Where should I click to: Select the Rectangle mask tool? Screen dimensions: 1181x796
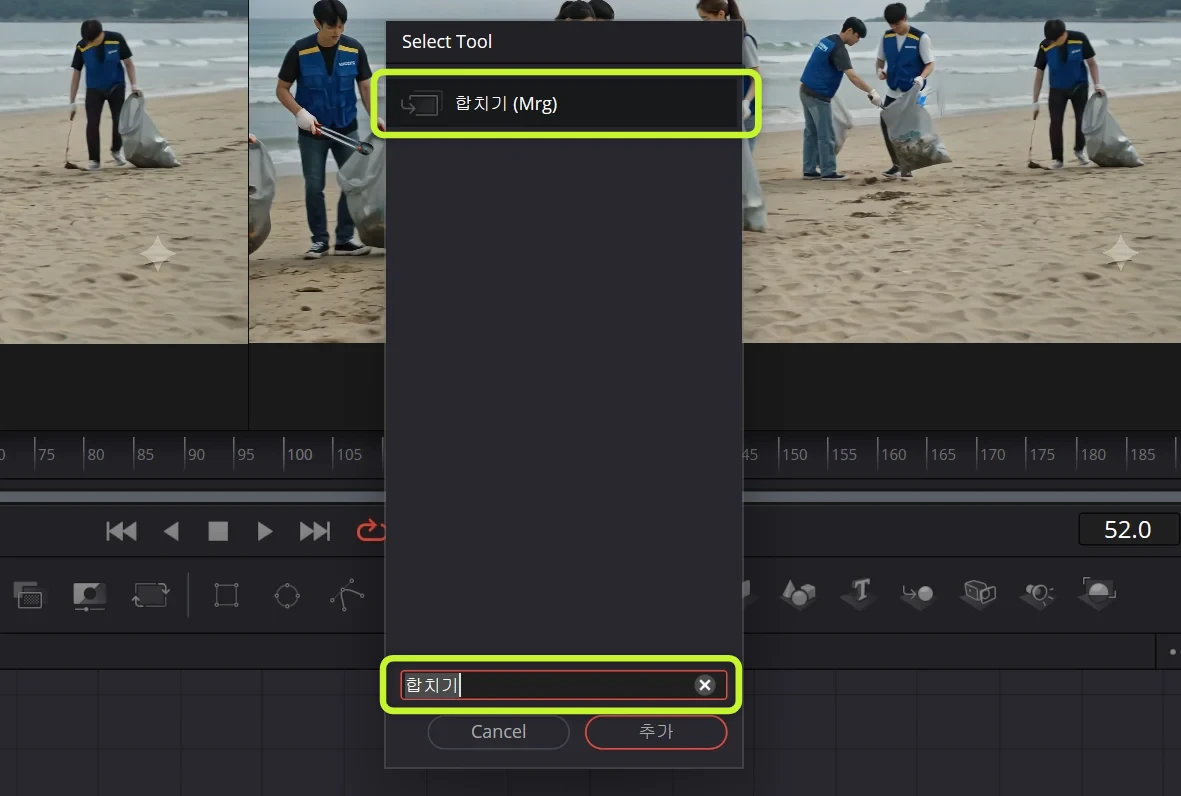coord(226,595)
